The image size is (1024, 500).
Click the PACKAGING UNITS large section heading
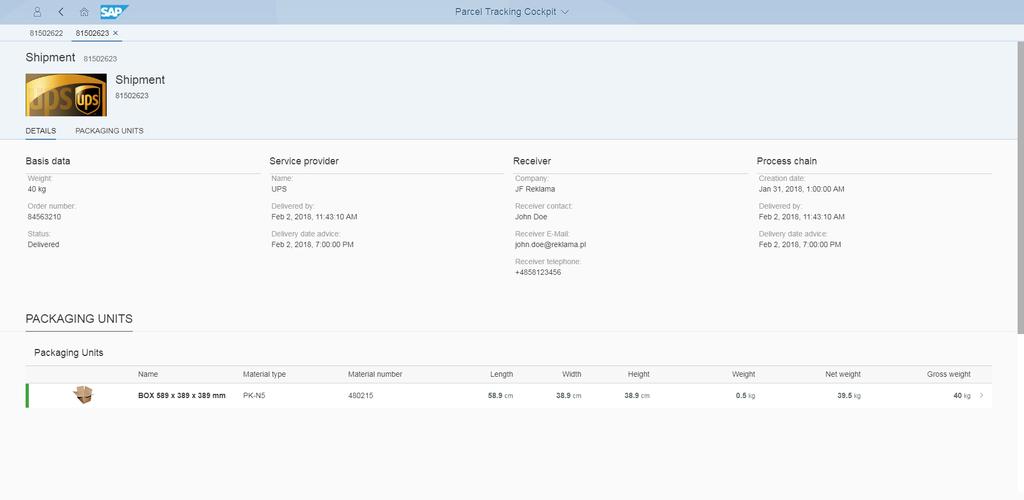pos(79,319)
